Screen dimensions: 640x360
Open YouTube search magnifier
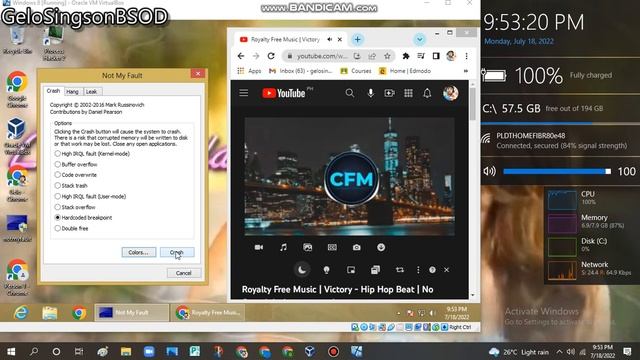tap(350, 93)
